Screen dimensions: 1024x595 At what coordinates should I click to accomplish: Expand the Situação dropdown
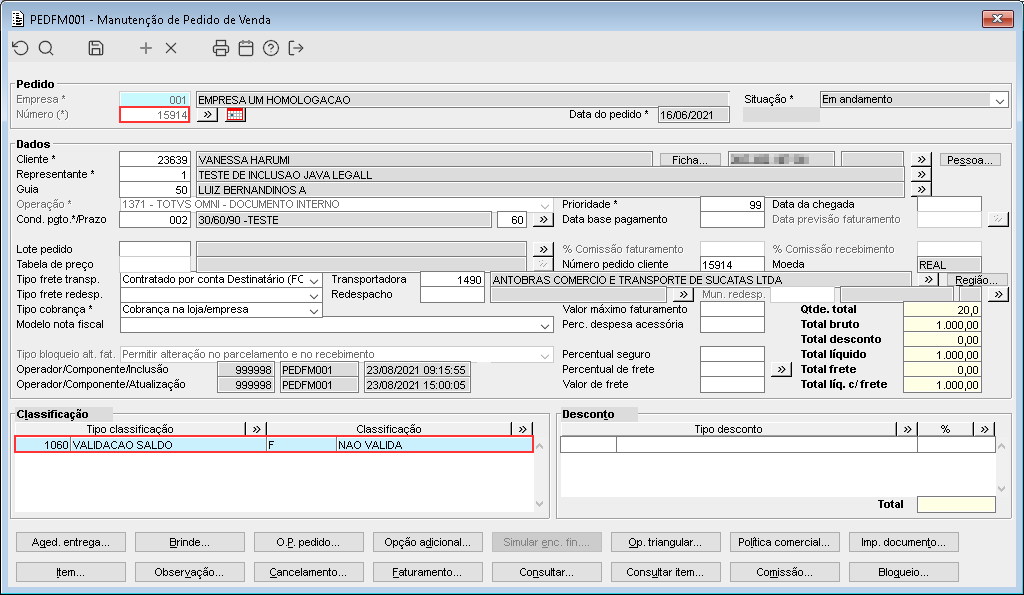(999, 100)
